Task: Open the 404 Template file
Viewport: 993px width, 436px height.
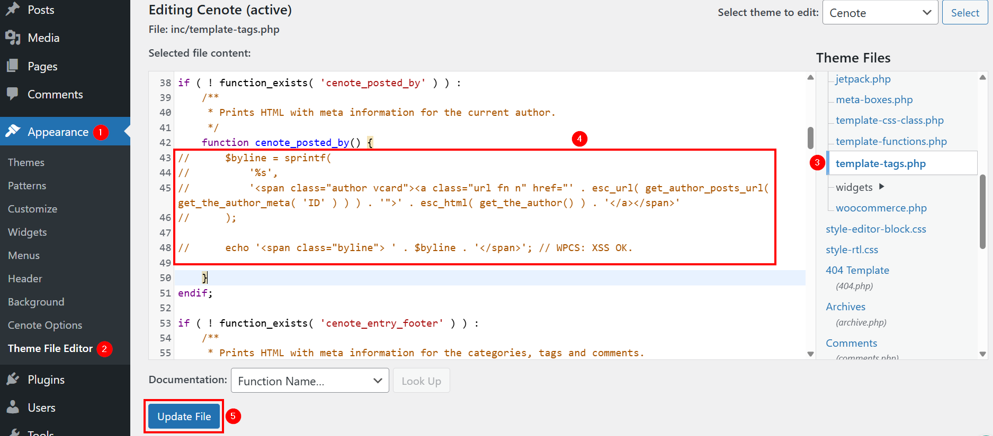Action: 857,271
